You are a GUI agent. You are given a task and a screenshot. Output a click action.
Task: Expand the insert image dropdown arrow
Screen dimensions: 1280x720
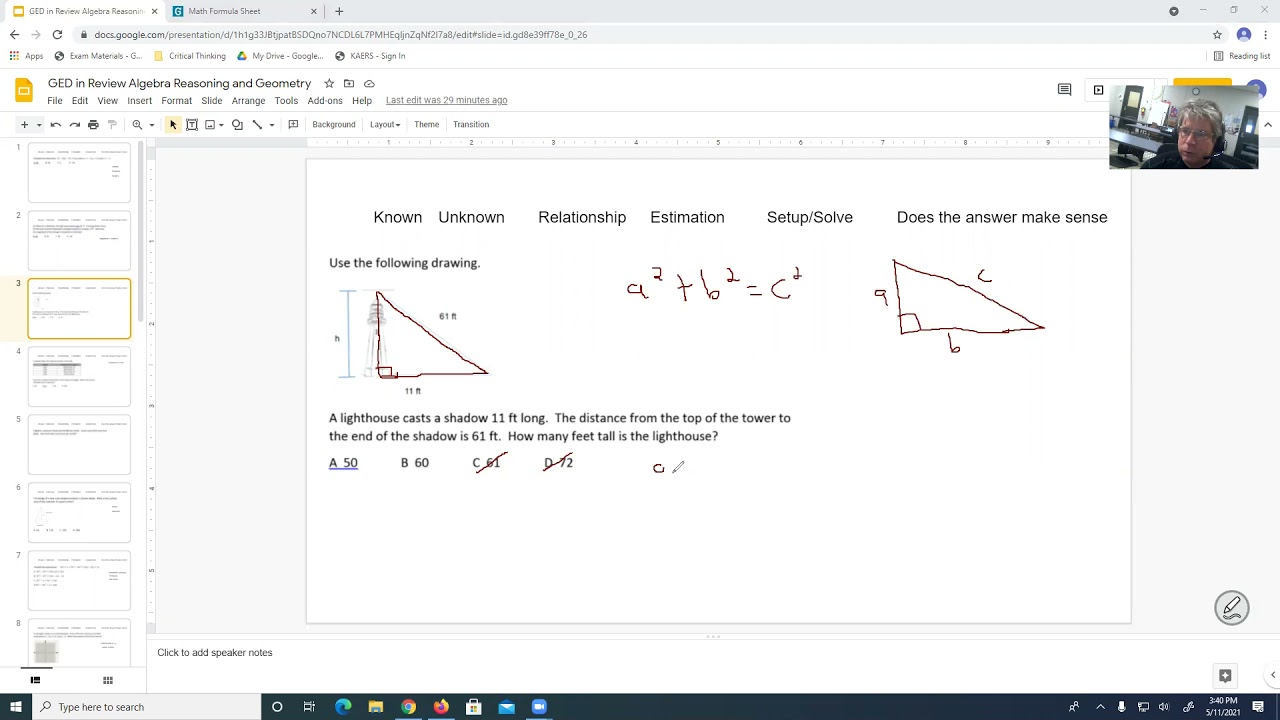(x=221, y=125)
